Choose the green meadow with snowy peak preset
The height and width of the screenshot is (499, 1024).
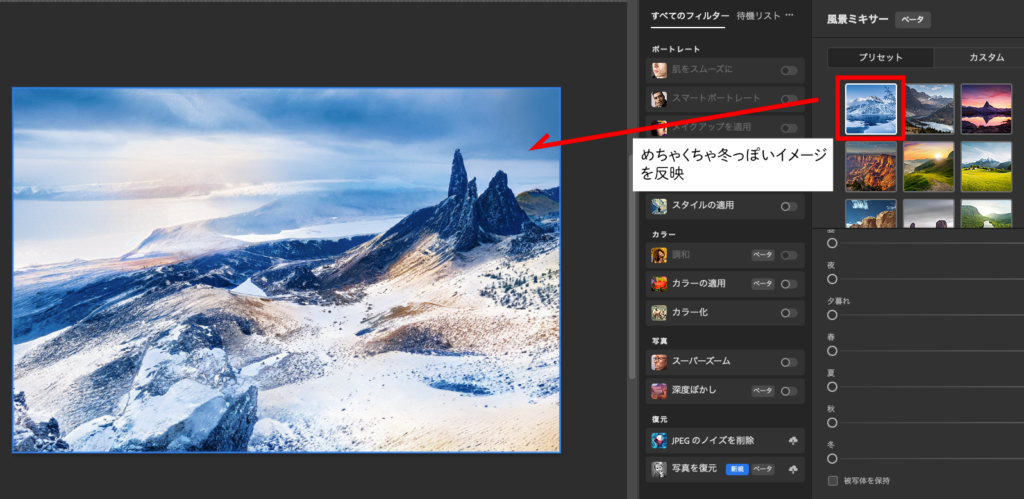click(986, 167)
